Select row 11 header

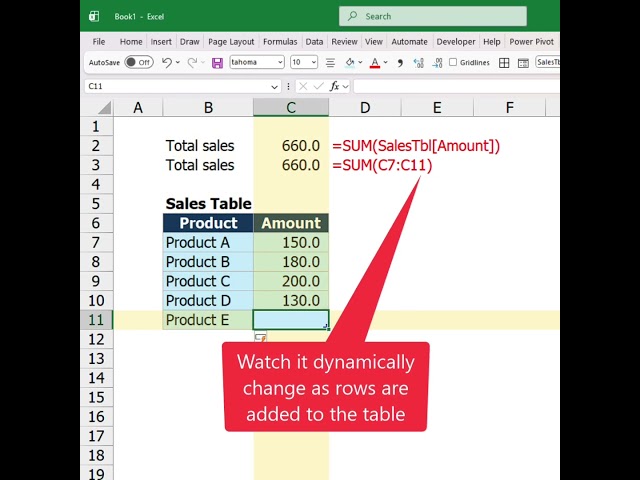coord(96,320)
